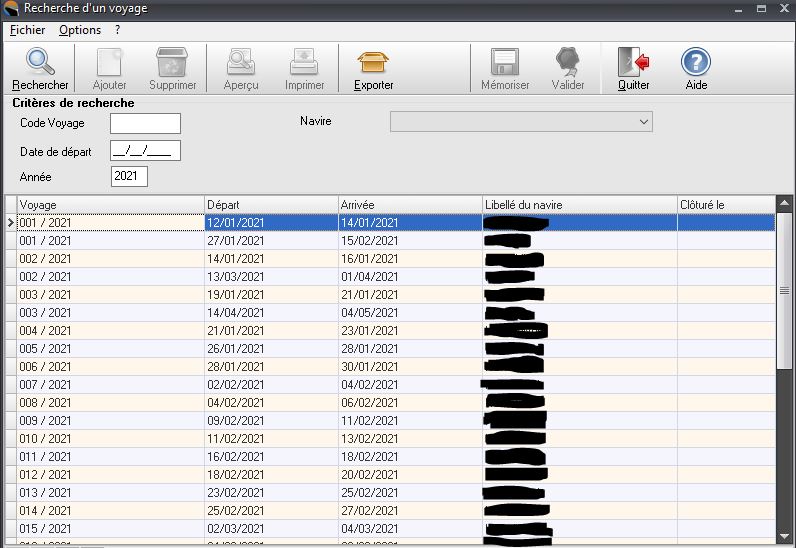796x548 pixels.
Task: Click the vertical scrollbar of voyage list
Action: pos(785,400)
